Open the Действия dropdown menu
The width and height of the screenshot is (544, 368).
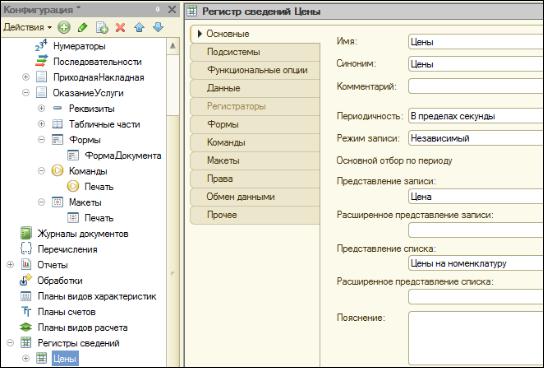(28, 27)
